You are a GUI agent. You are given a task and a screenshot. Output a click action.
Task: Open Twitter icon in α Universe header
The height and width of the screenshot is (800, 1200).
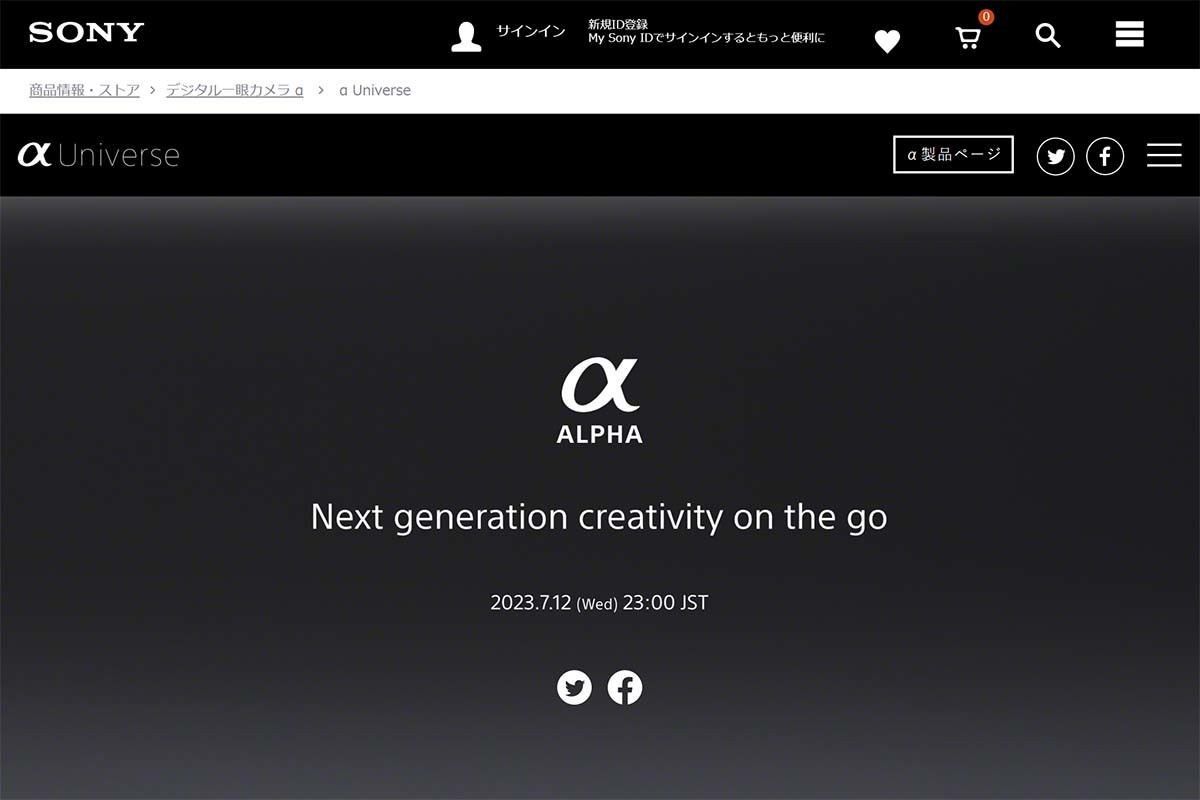pos(1055,156)
